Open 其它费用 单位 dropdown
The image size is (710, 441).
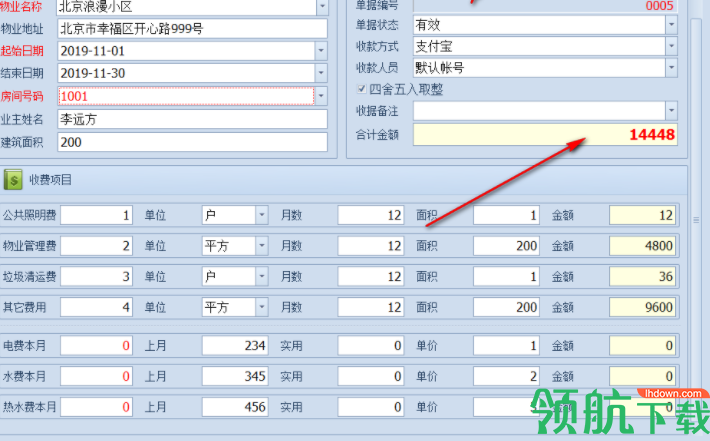262,307
